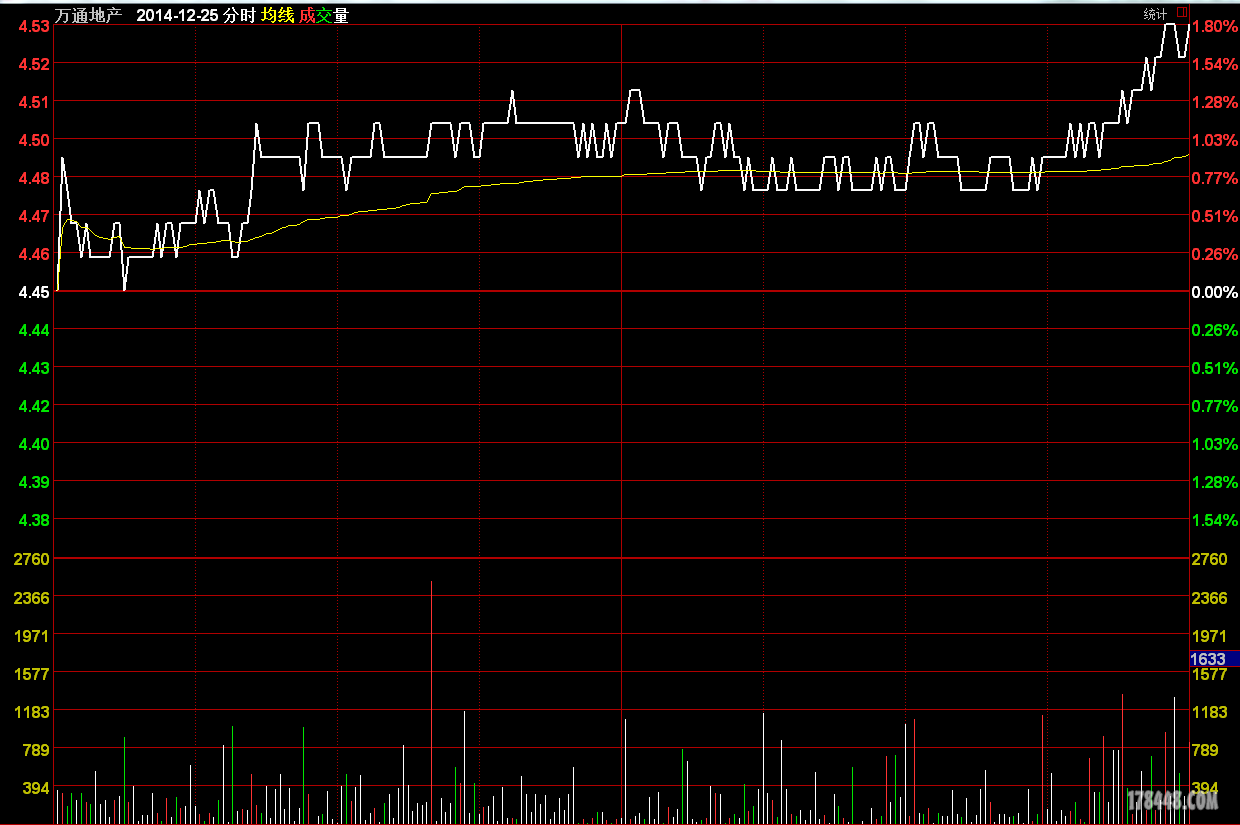
Task: Click the 4.53 price label
Action: click(x=34, y=26)
